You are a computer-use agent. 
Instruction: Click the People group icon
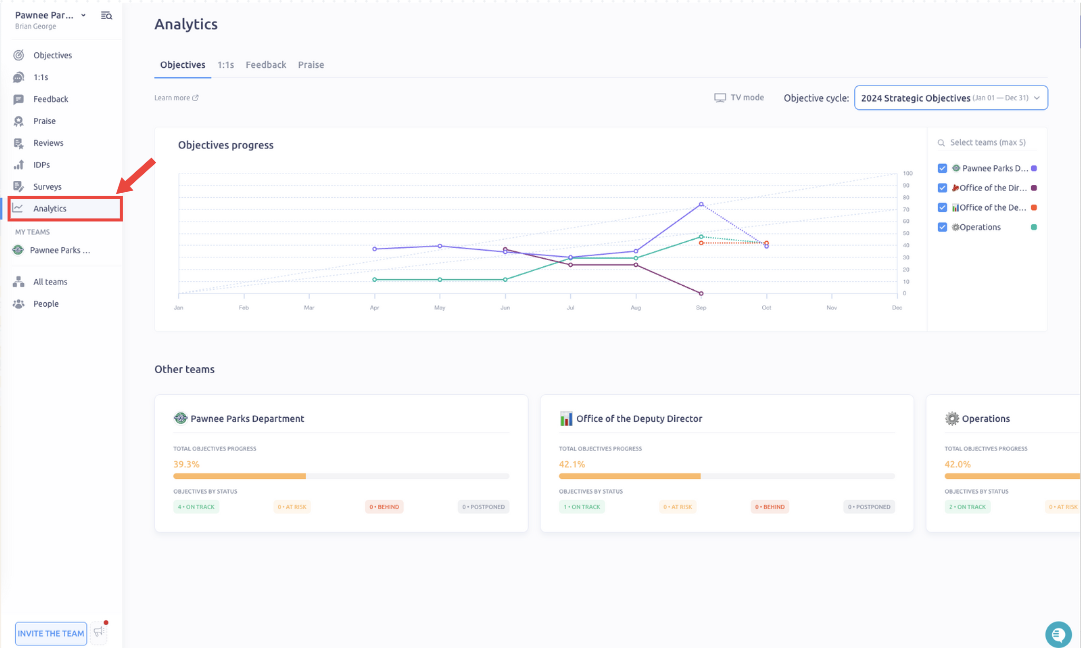click(18, 304)
